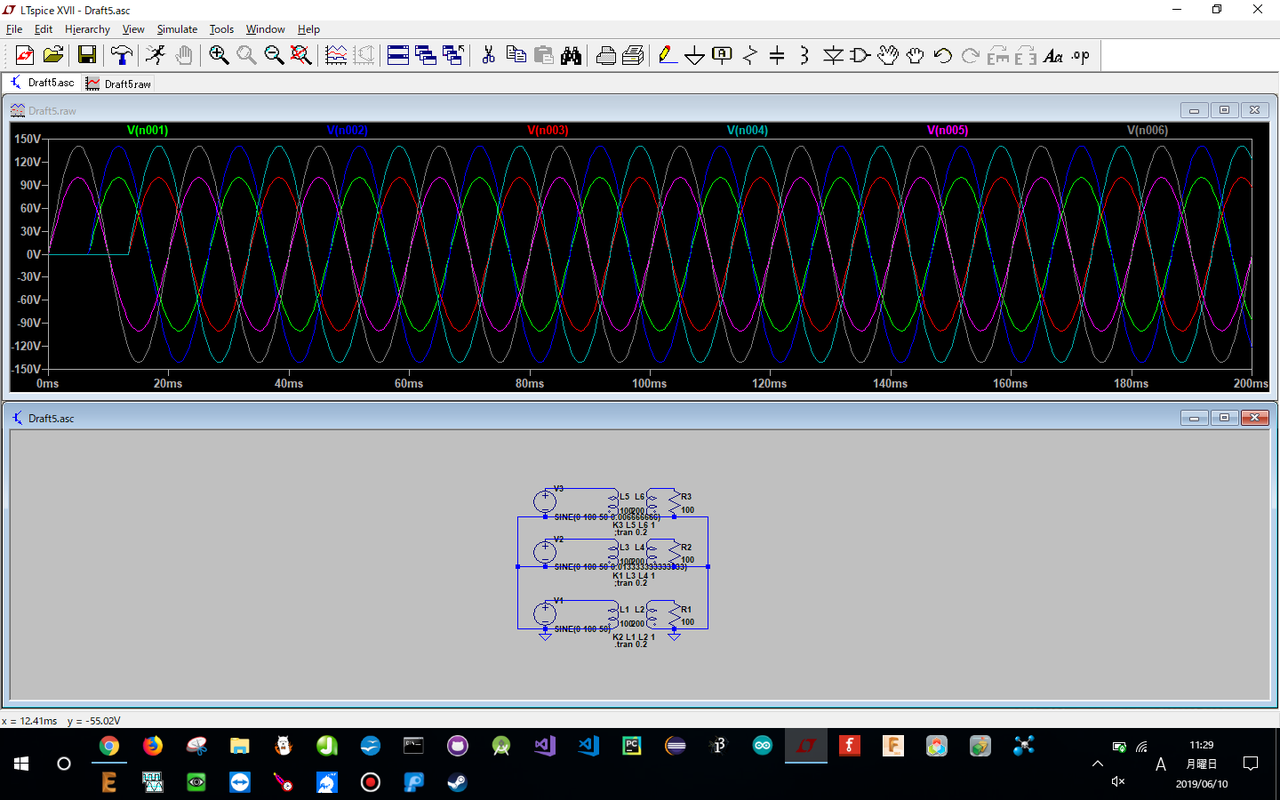
Task: Select the Diode component tool
Action: tap(833, 55)
